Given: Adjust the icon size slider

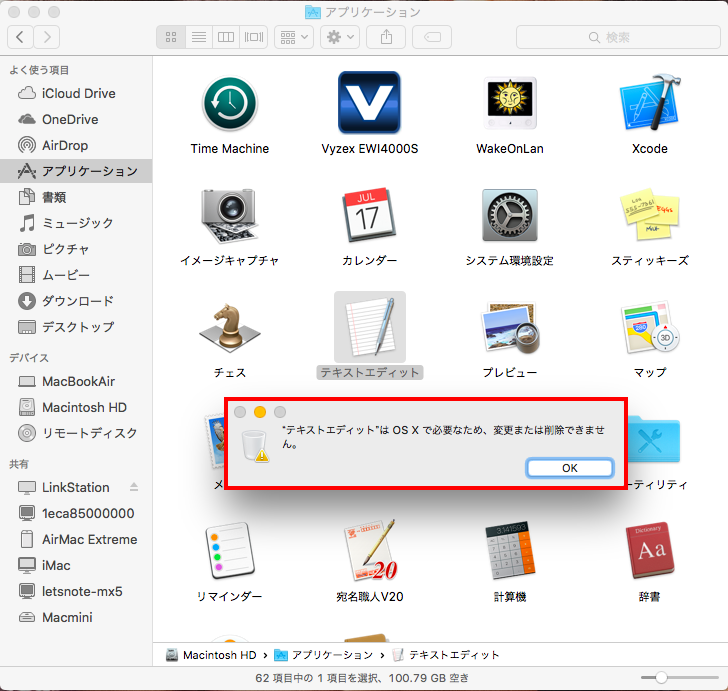Looking at the screenshot, I should 661,678.
